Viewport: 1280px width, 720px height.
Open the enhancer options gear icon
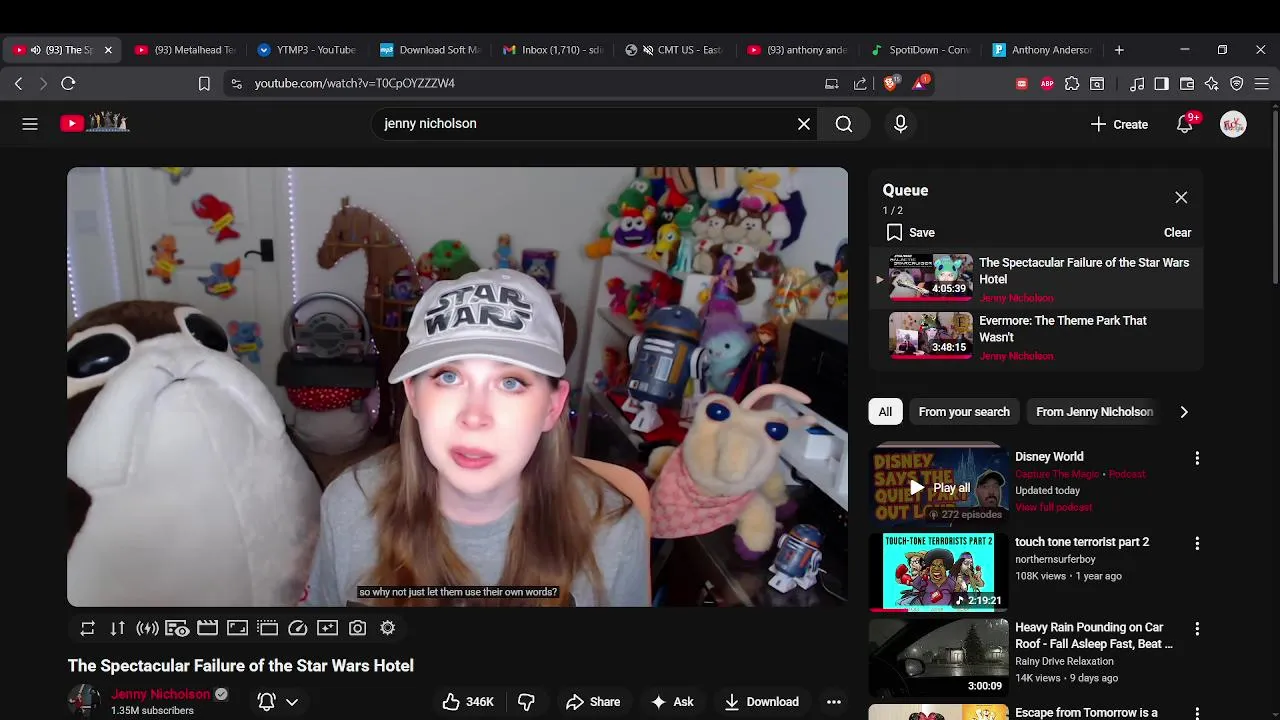coord(387,628)
